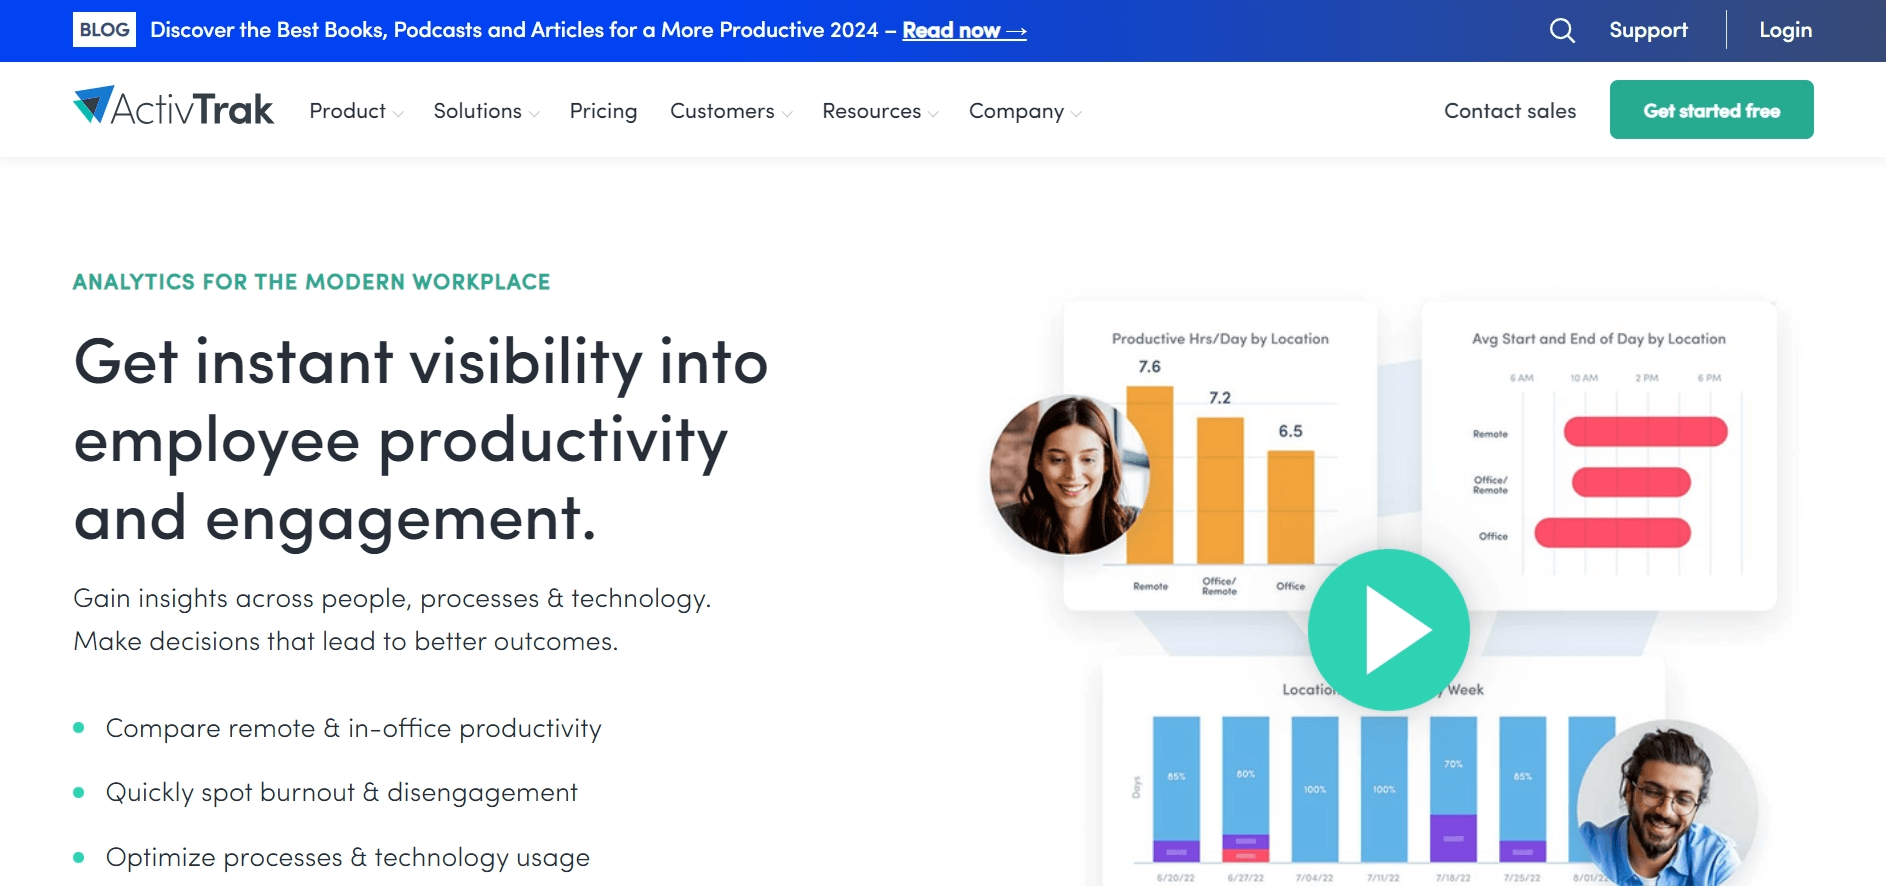
Task: Expand the Solutions chevron
Action: coord(534,114)
